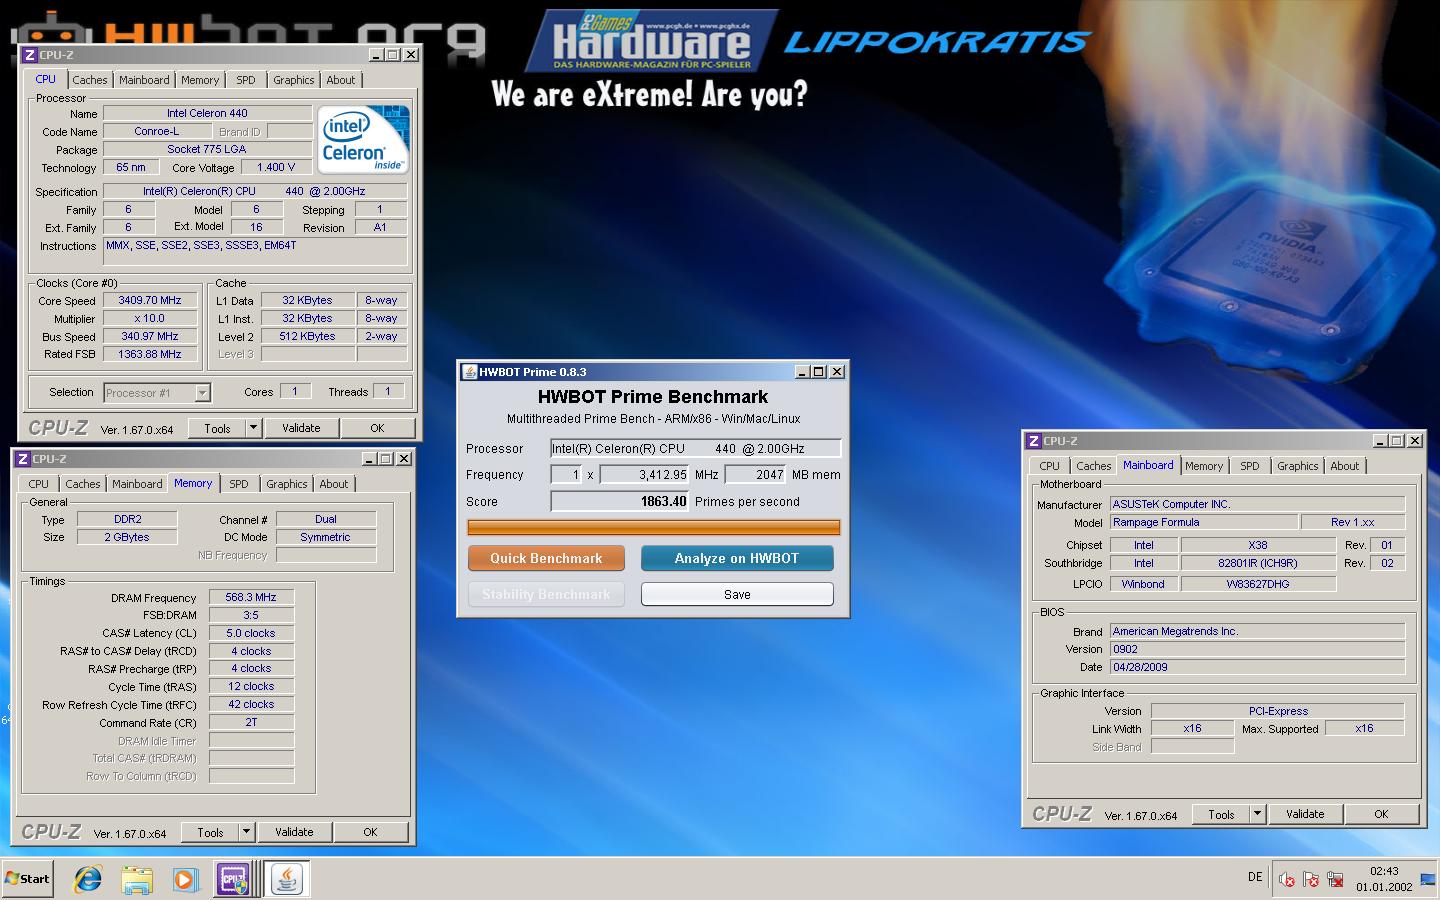
Task: Click the BIOS date 04/28/2009
Action: [1257, 667]
